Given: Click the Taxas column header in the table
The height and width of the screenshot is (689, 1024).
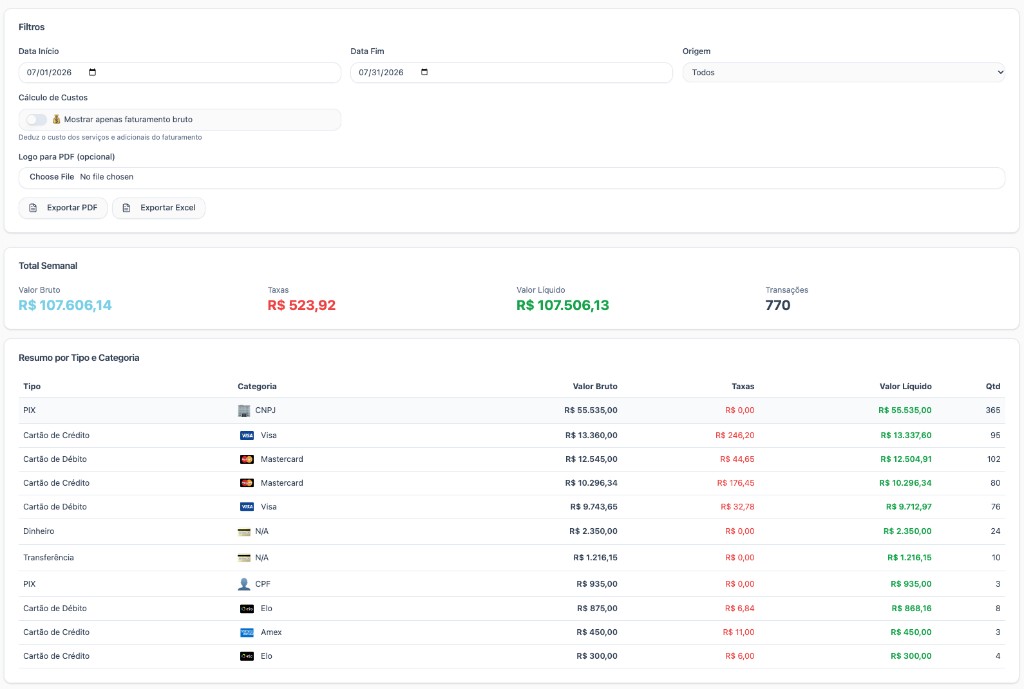Looking at the screenshot, I should (x=743, y=387).
